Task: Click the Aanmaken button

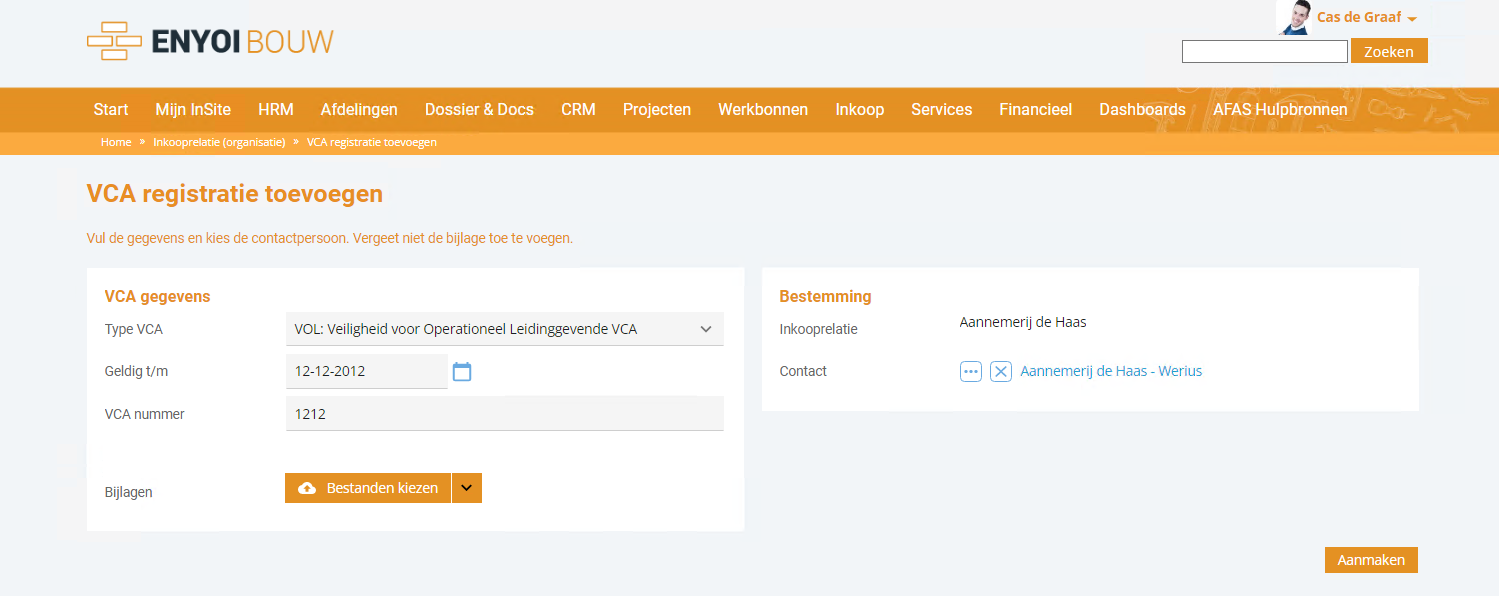Action: tap(1371, 560)
